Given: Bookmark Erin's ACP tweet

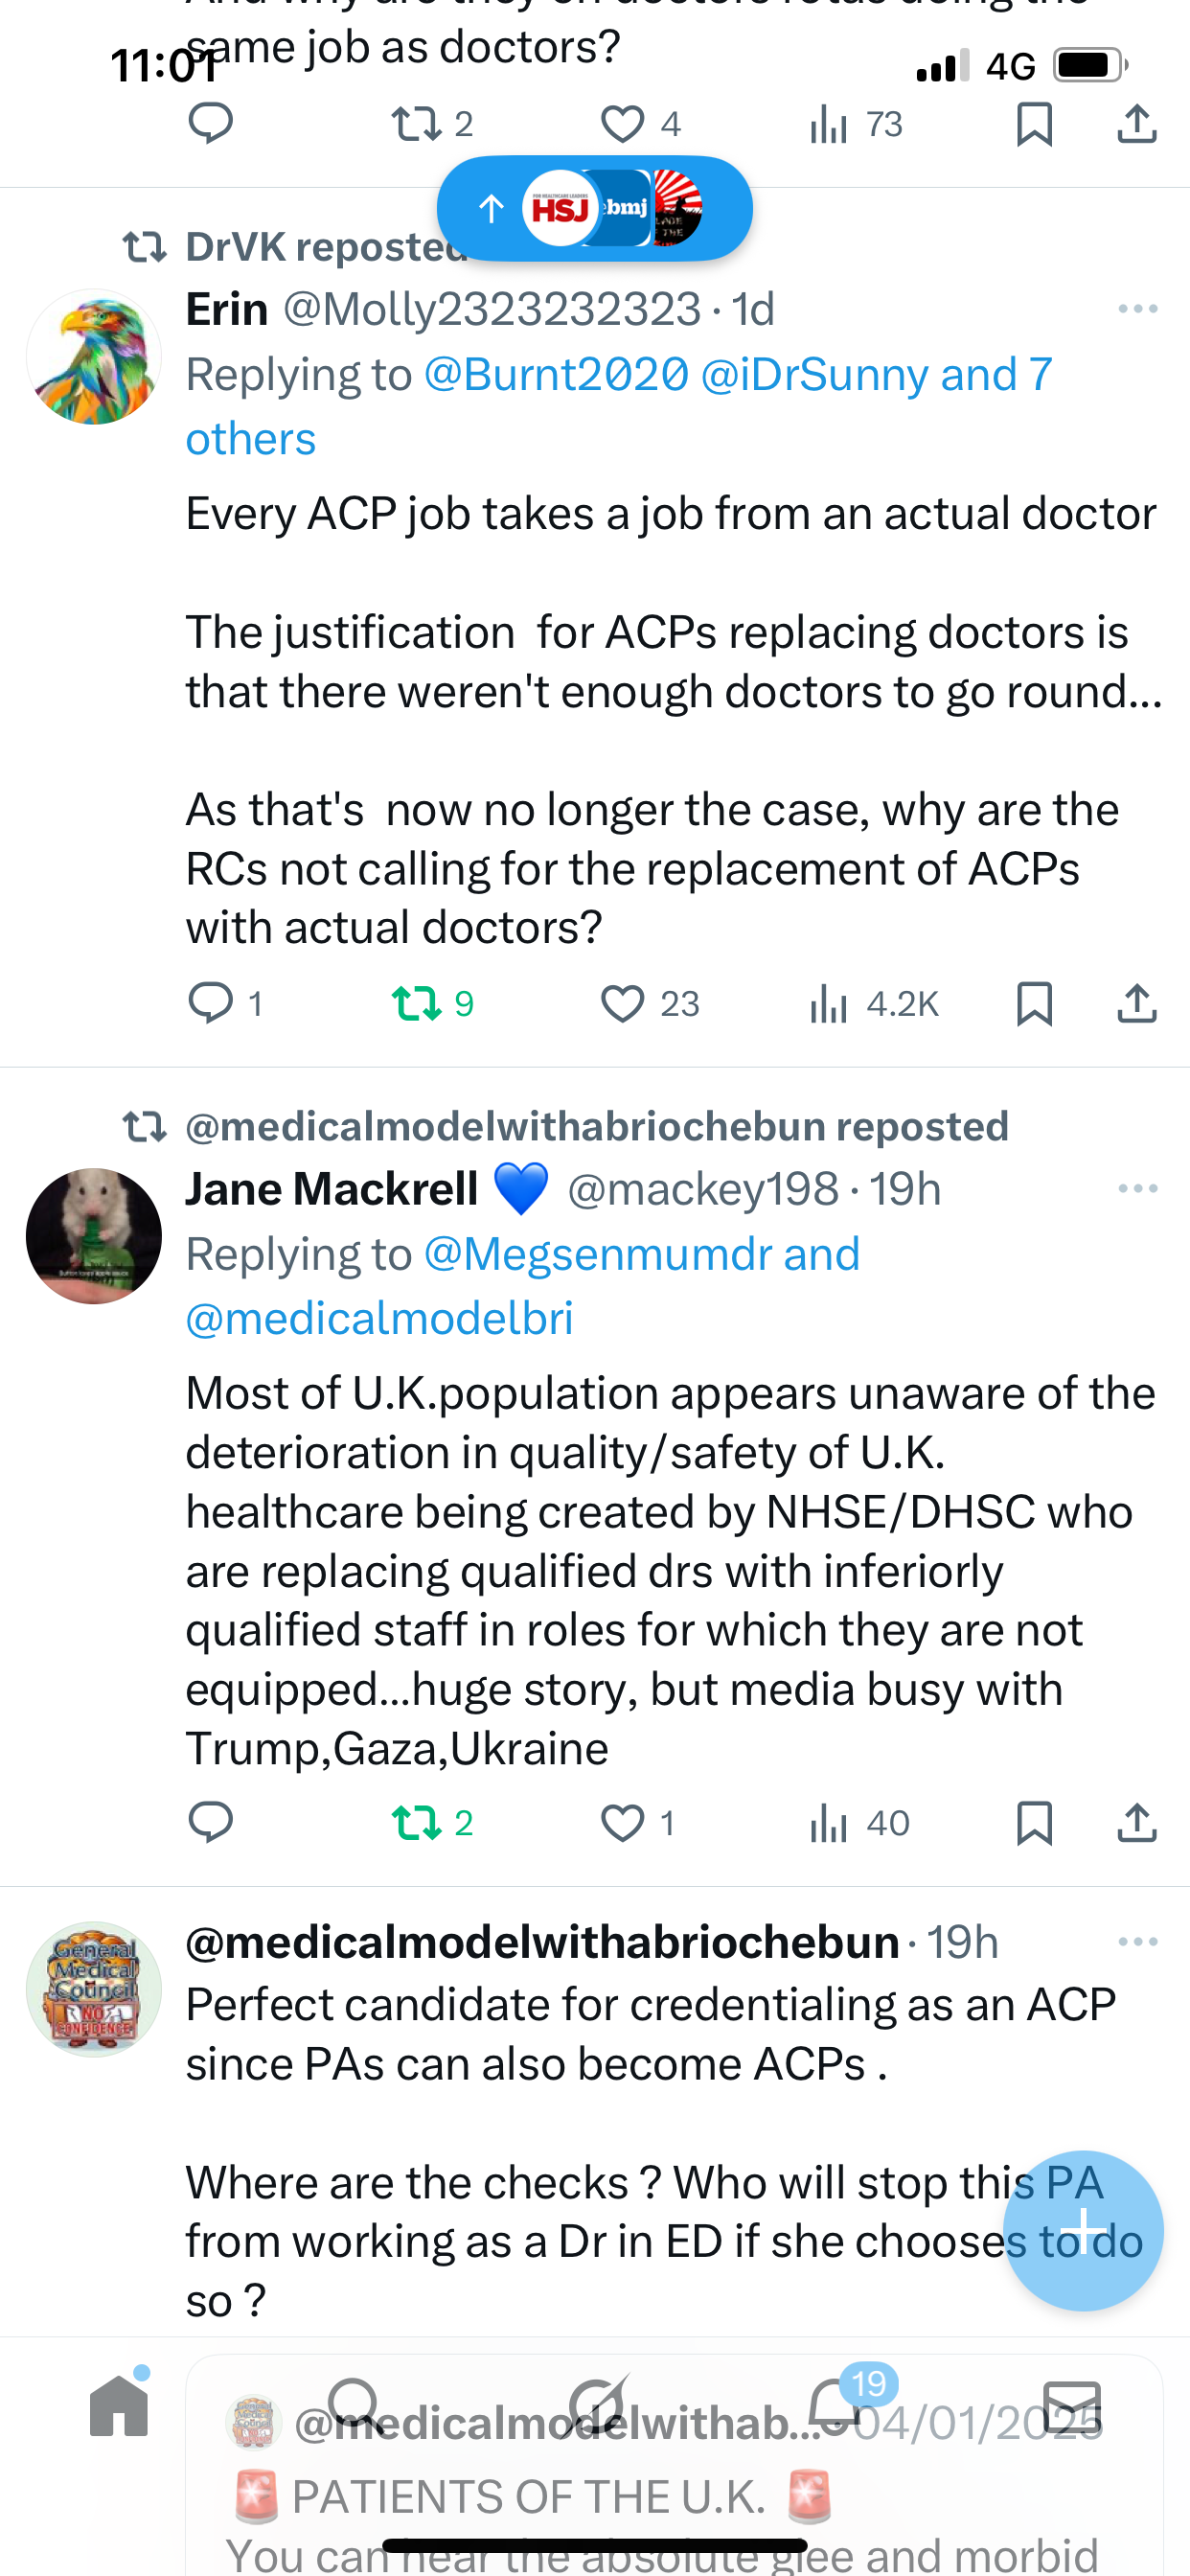Looking at the screenshot, I should click(1034, 1003).
